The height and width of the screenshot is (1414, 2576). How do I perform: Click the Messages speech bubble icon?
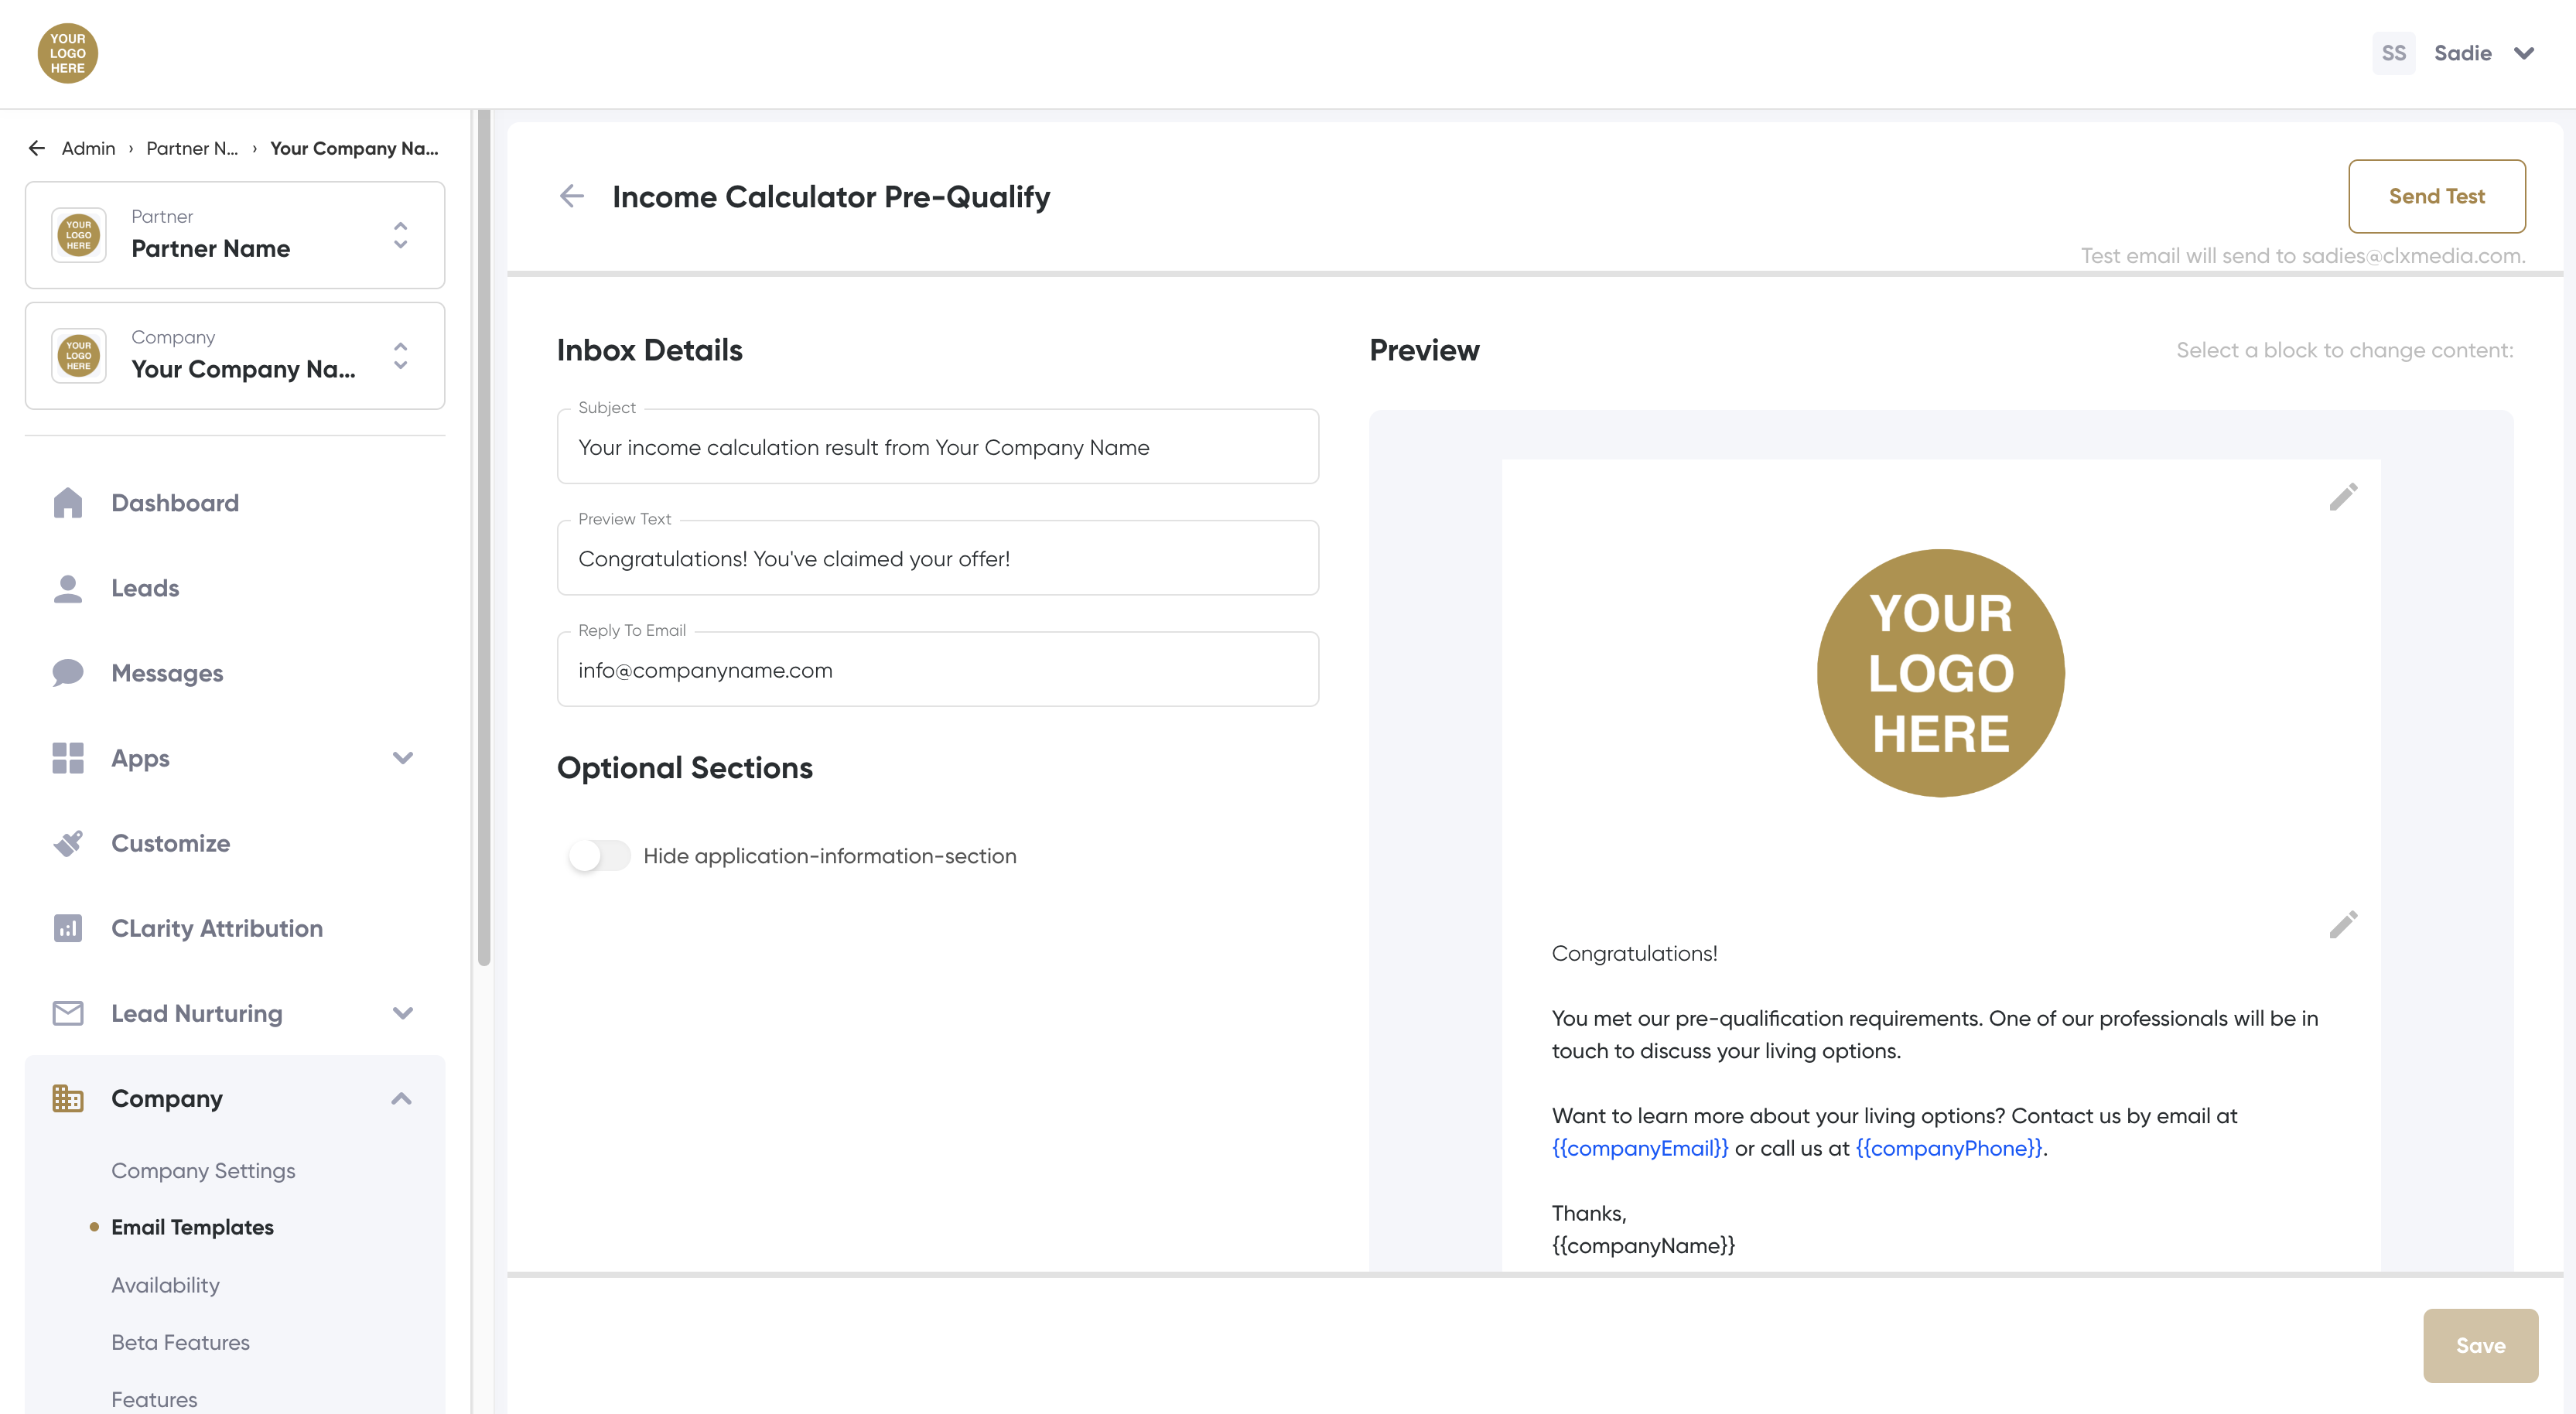pos(67,673)
